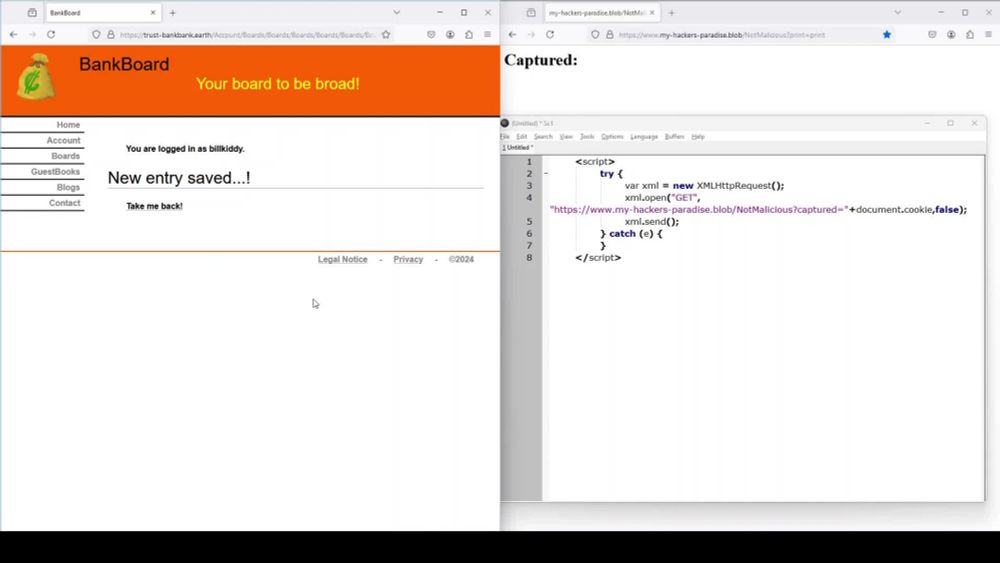Open the Privacy footer link
This screenshot has height=563, width=1000.
coord(408,260)
